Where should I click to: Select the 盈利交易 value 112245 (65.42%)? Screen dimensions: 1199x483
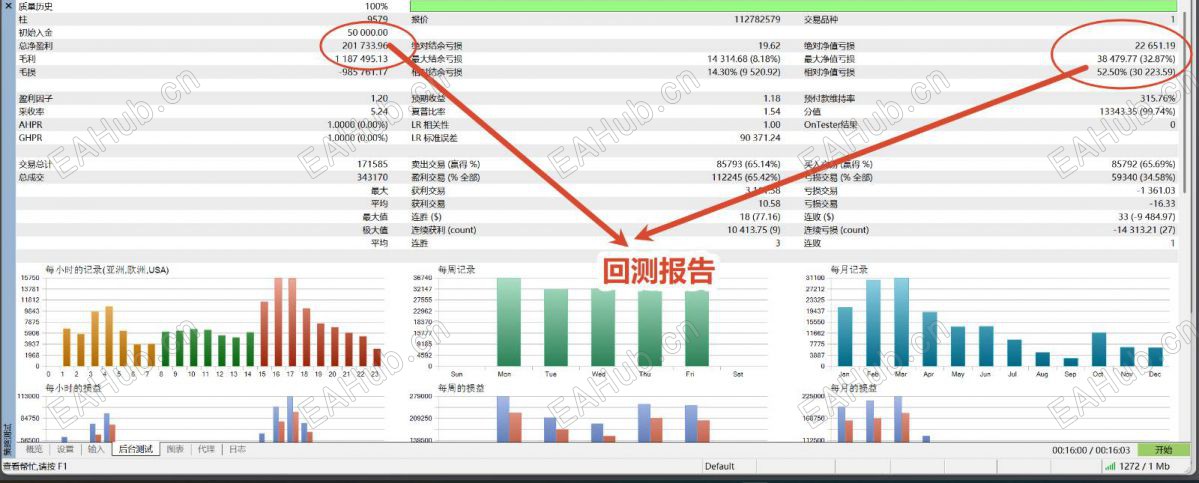tap(746, 177)
